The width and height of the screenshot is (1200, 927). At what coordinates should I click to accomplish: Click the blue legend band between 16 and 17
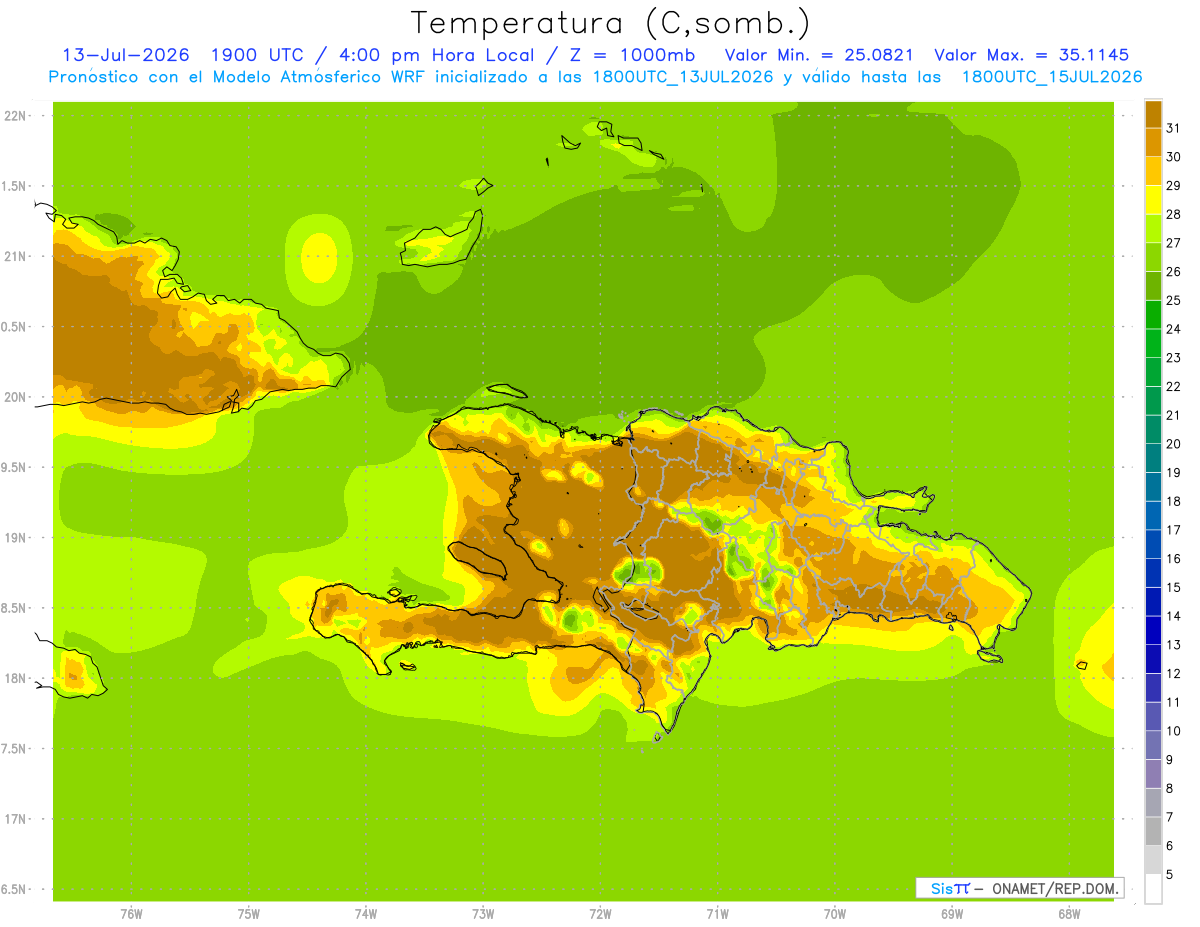[1153, 544]
